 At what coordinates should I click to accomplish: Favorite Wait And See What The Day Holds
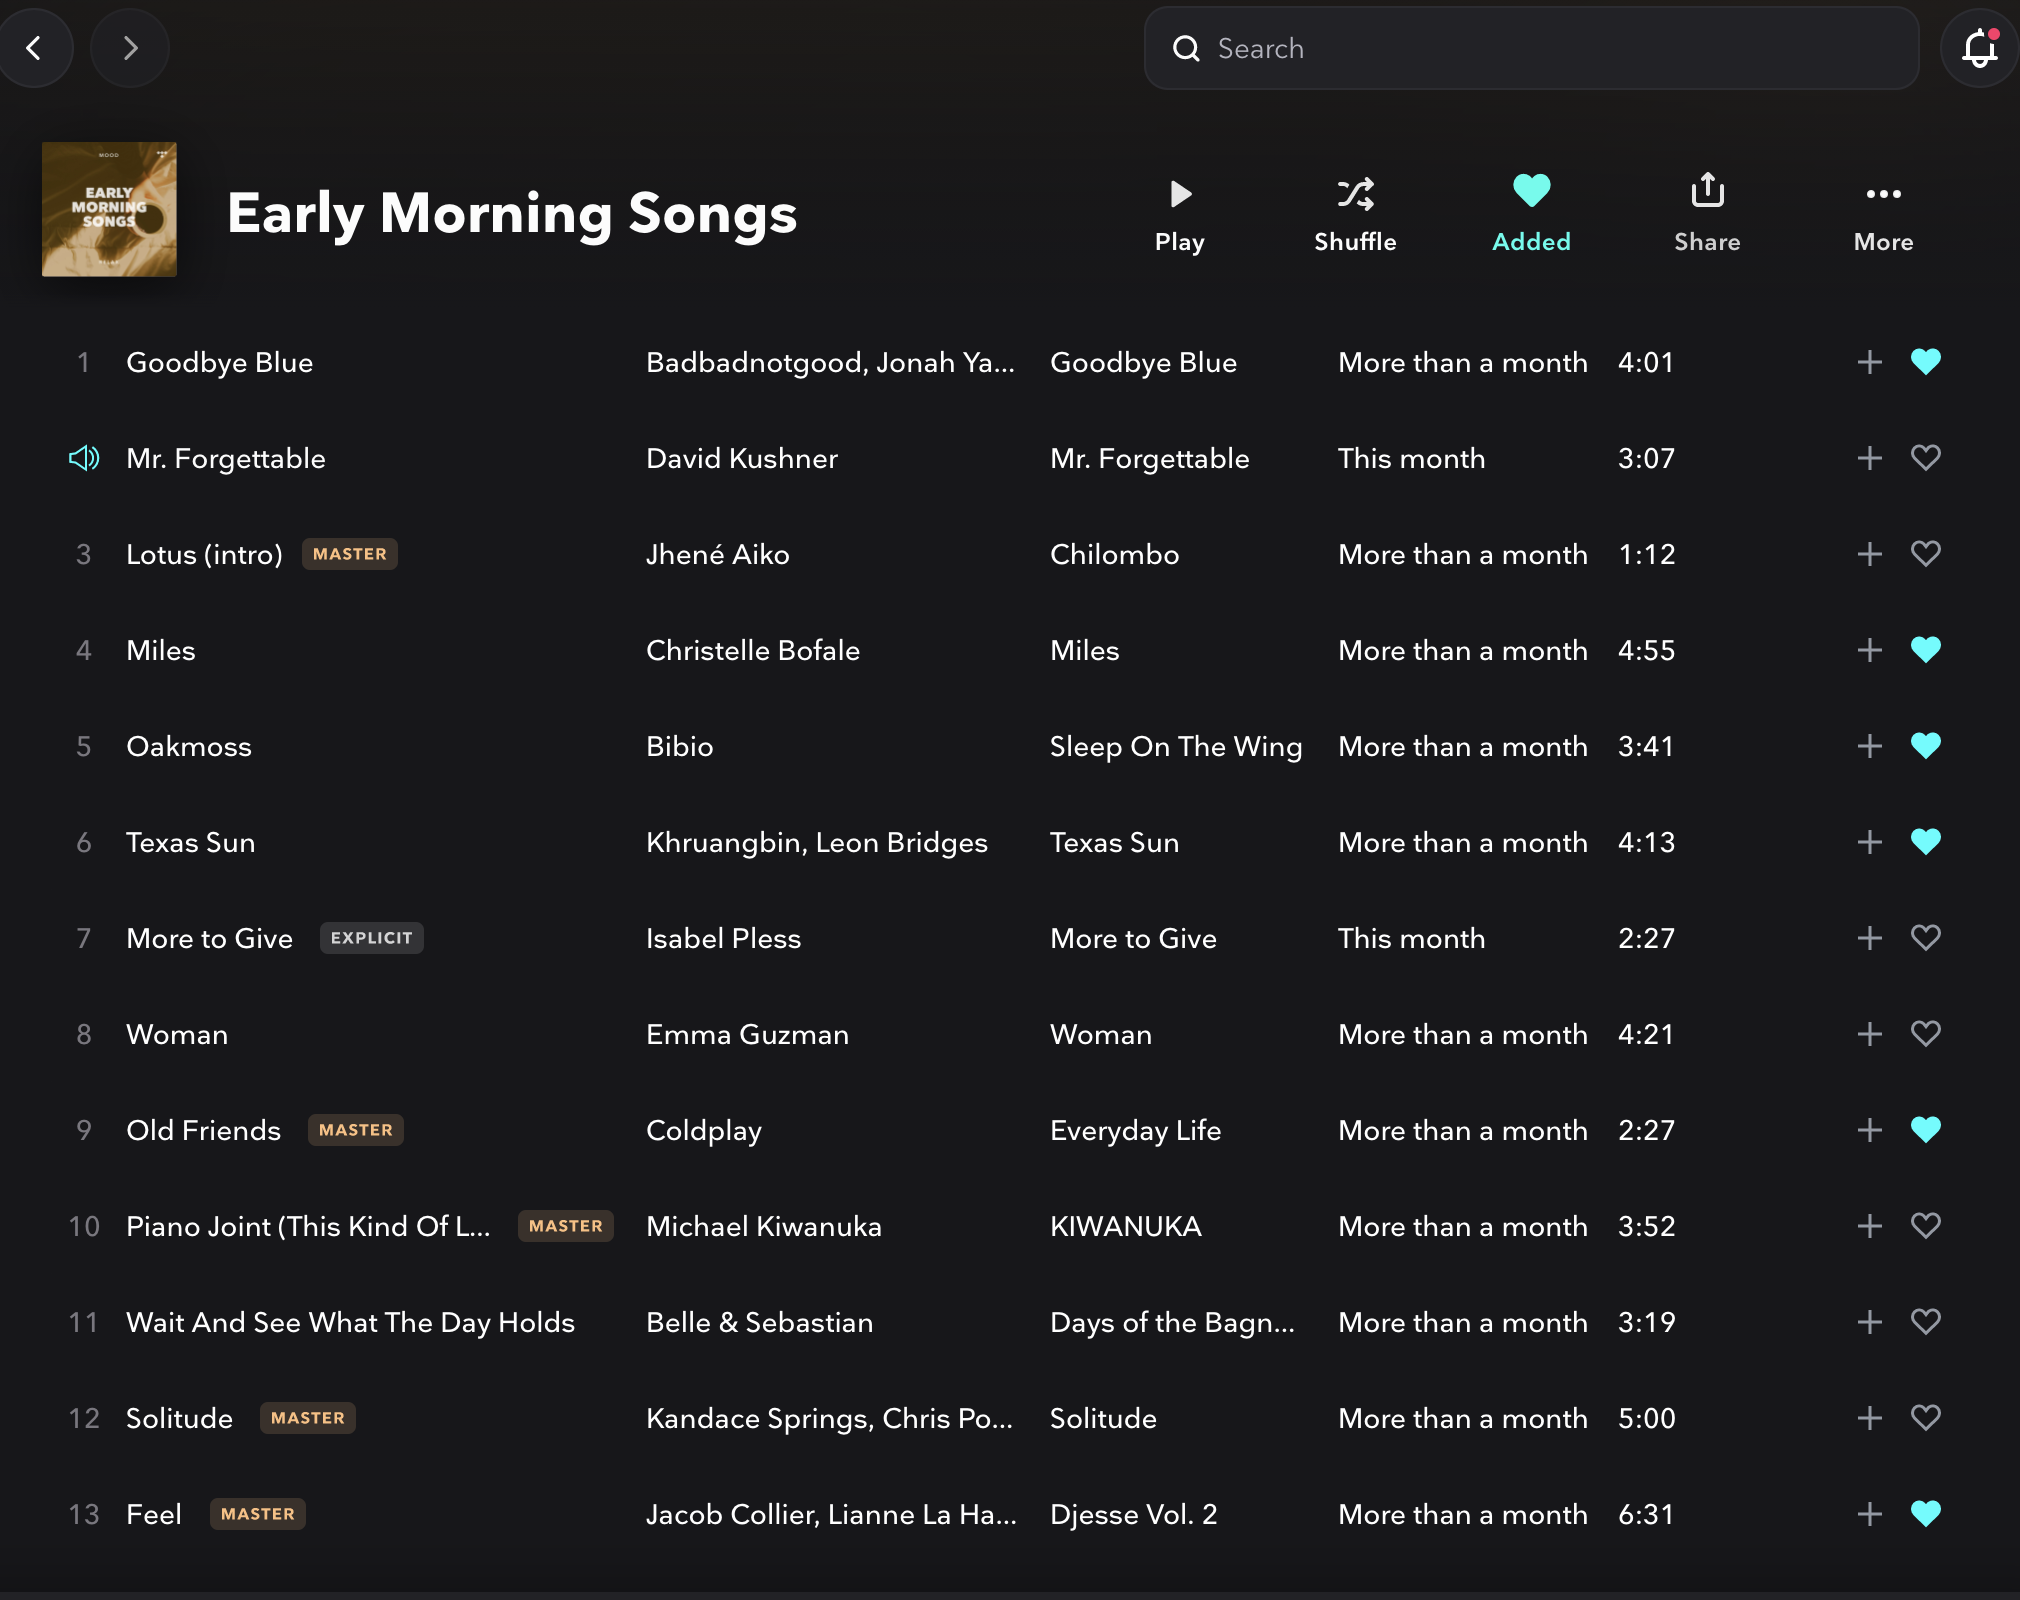coord(1925,1322)
